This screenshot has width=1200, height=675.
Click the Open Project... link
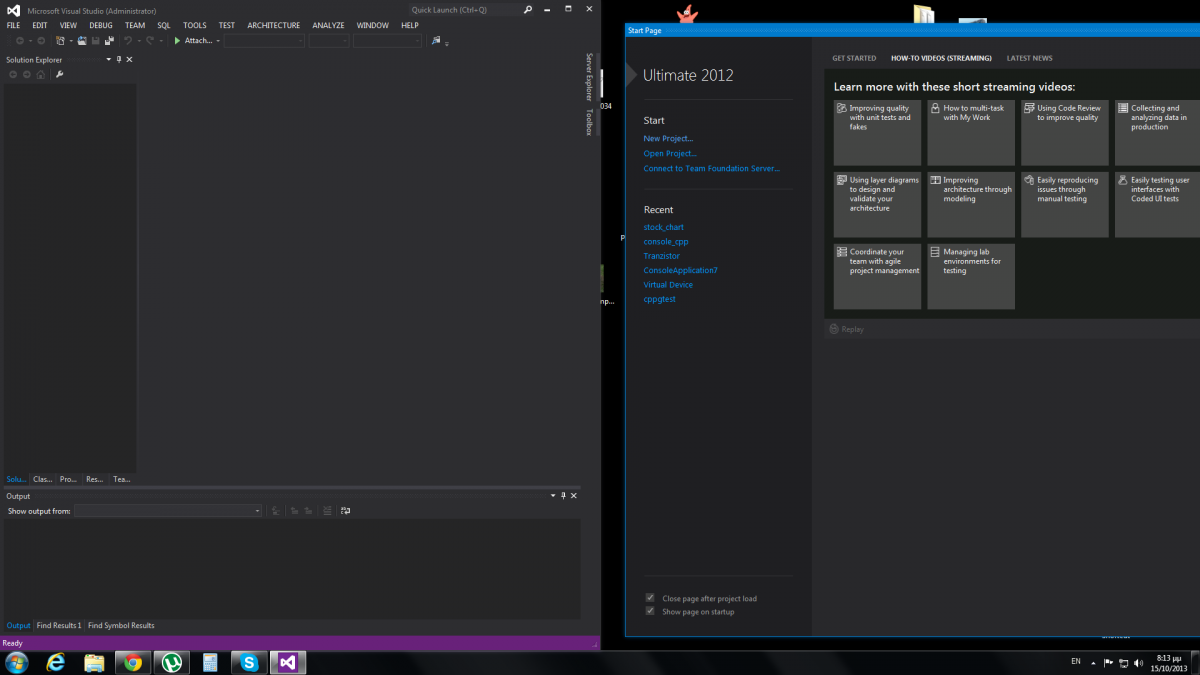coord(670,154)
